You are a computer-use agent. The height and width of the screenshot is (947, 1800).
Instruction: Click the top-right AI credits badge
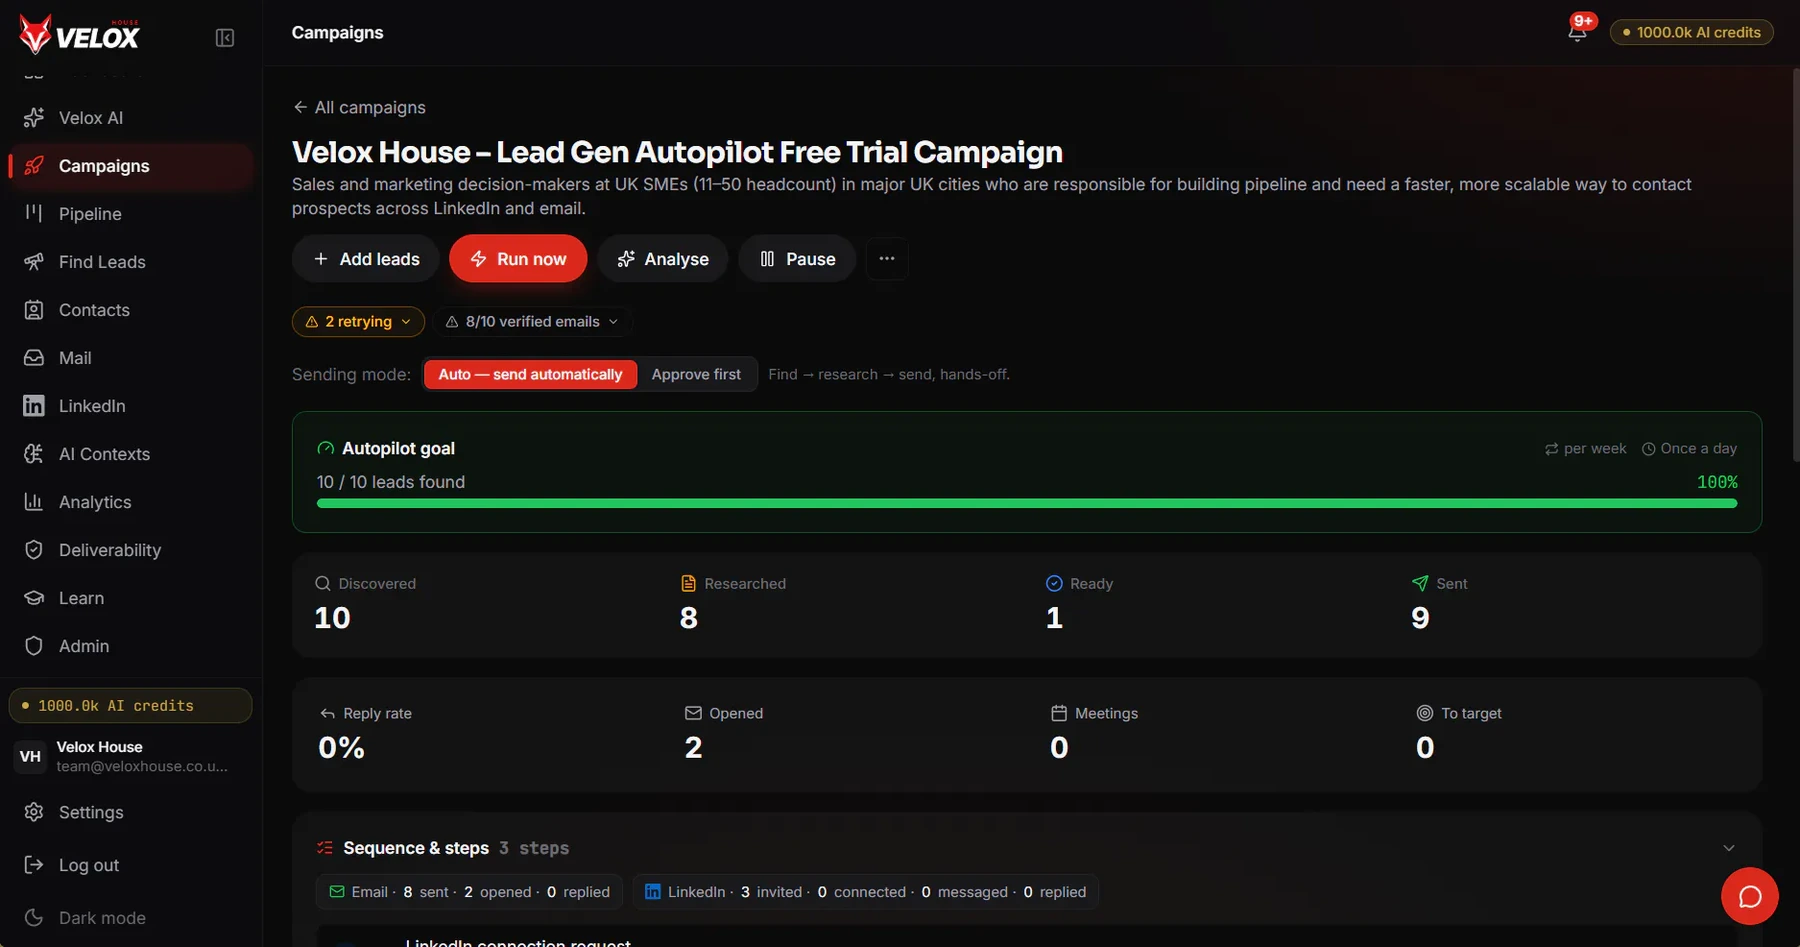(x=1692, y=32)
